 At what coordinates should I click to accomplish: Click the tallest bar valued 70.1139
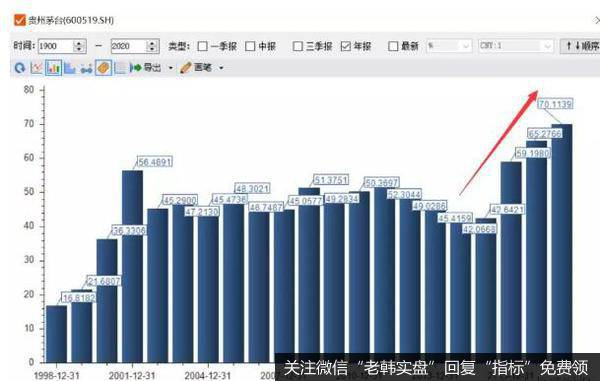(x=562, y=243)
